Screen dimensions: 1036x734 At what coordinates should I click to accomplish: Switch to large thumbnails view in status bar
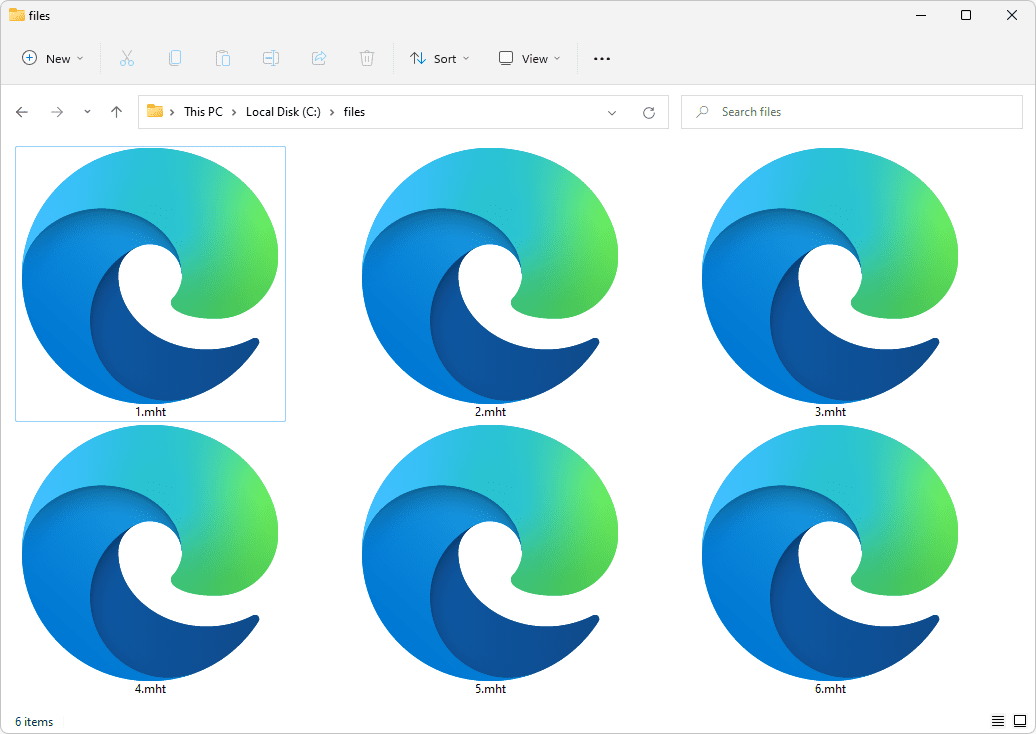1020,721
